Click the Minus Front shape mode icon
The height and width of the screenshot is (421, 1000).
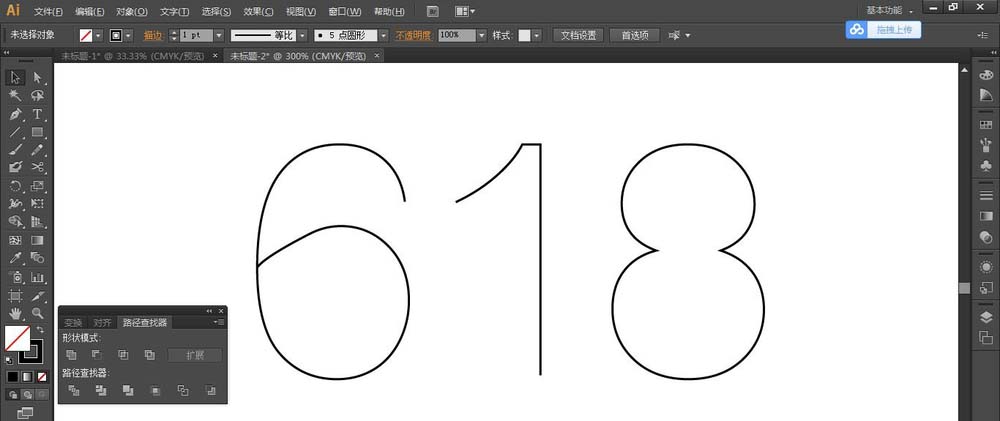pos(97,355)
